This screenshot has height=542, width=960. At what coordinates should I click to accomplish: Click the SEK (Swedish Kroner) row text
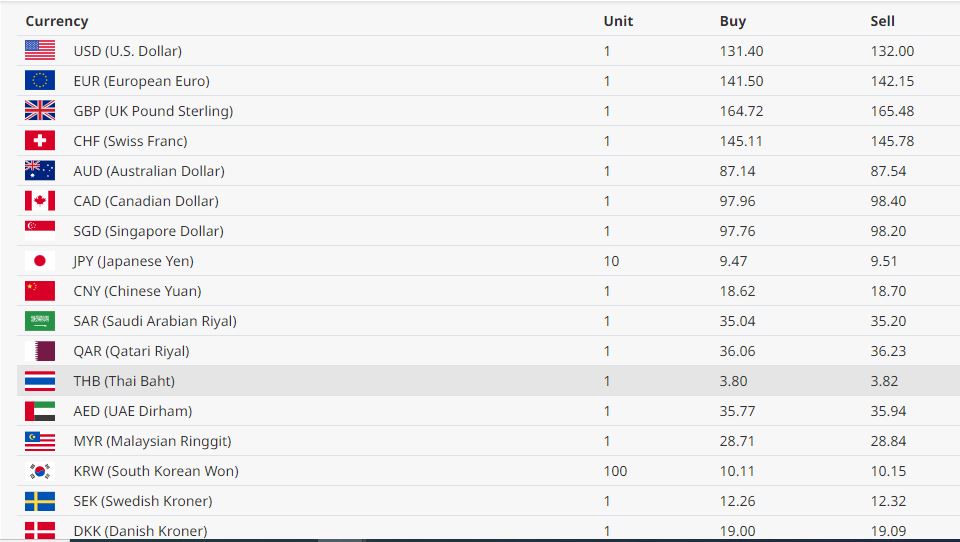tap(142, 501)
